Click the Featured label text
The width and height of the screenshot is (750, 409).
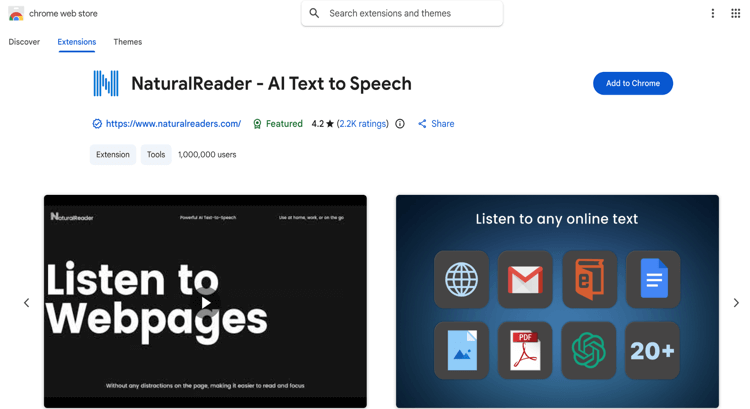(284, 124)
